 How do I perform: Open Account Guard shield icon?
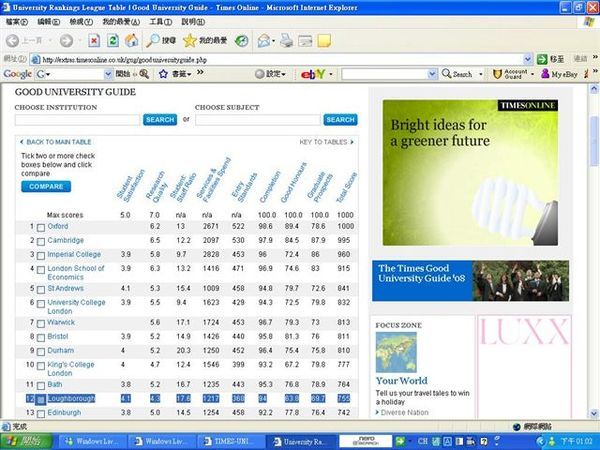(x=497, y=74)
